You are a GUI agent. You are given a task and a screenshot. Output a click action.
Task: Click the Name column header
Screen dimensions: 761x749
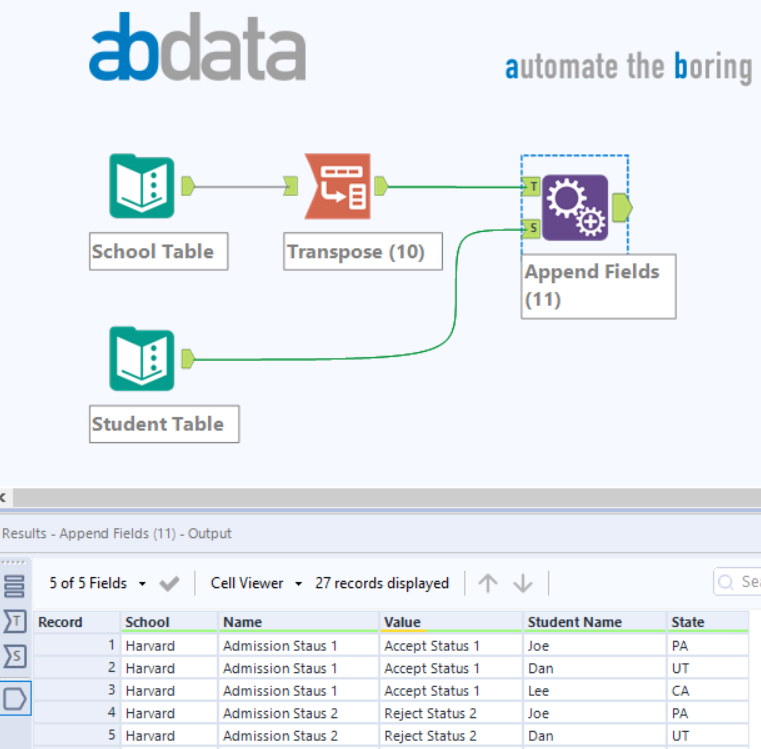[x=298, y=622]
